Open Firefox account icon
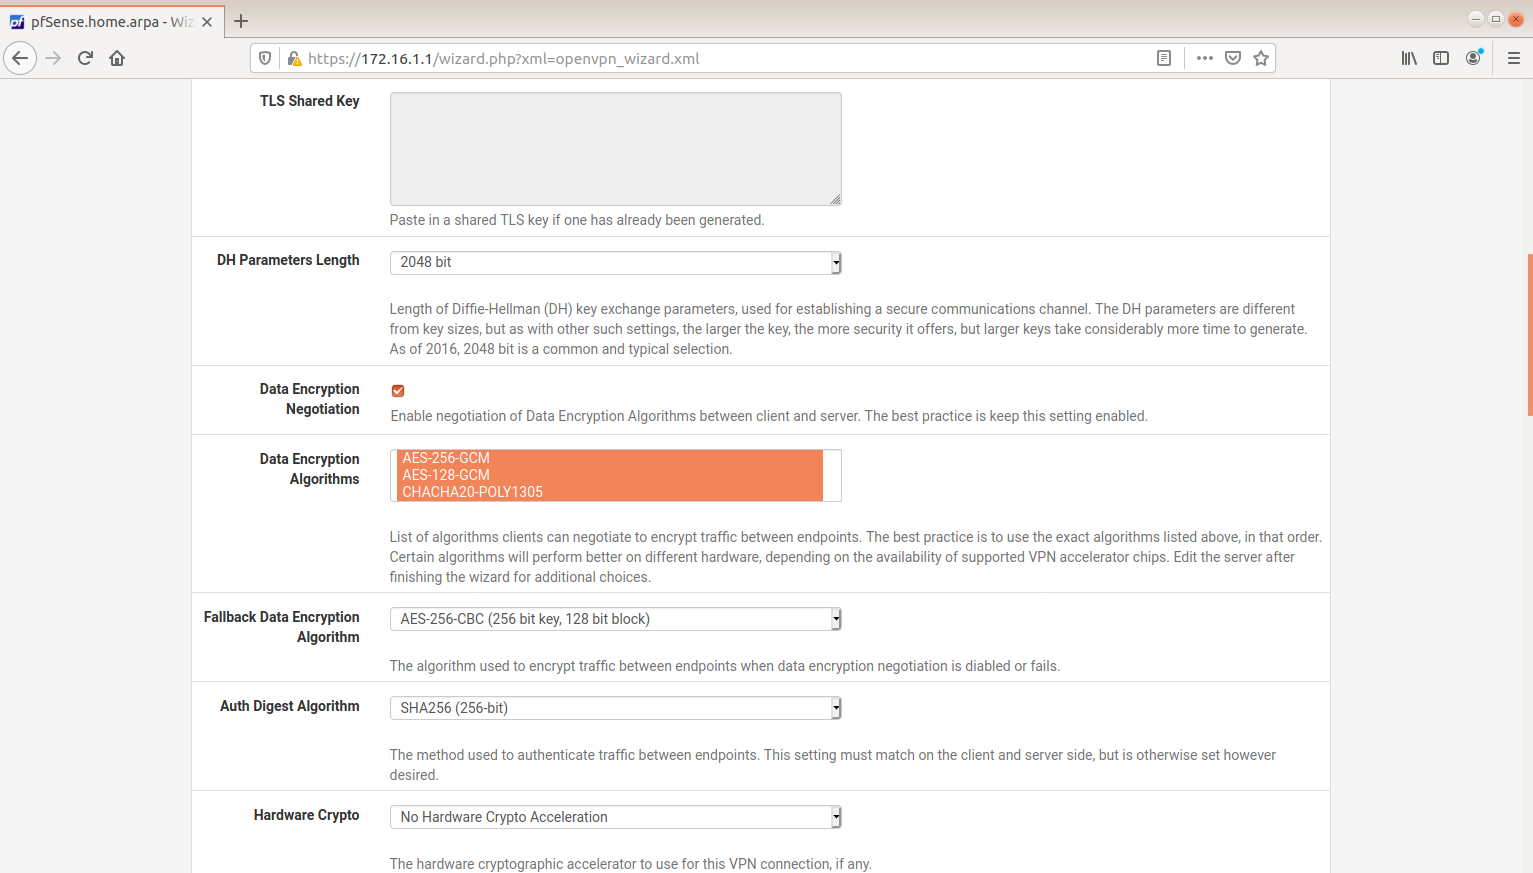 (1473, 58)
